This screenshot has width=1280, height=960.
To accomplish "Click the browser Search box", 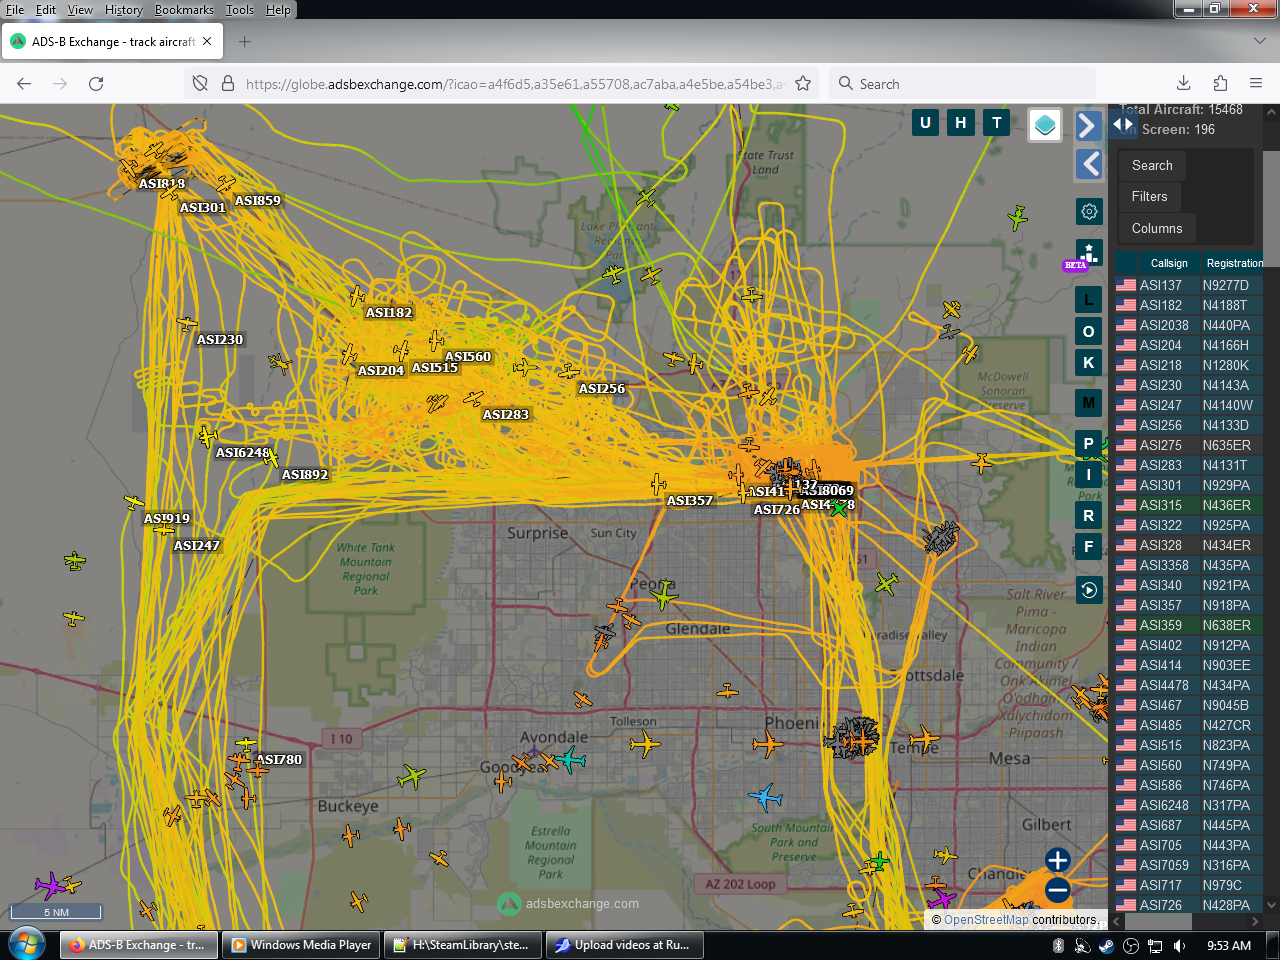I will click(x=962, y=84).
